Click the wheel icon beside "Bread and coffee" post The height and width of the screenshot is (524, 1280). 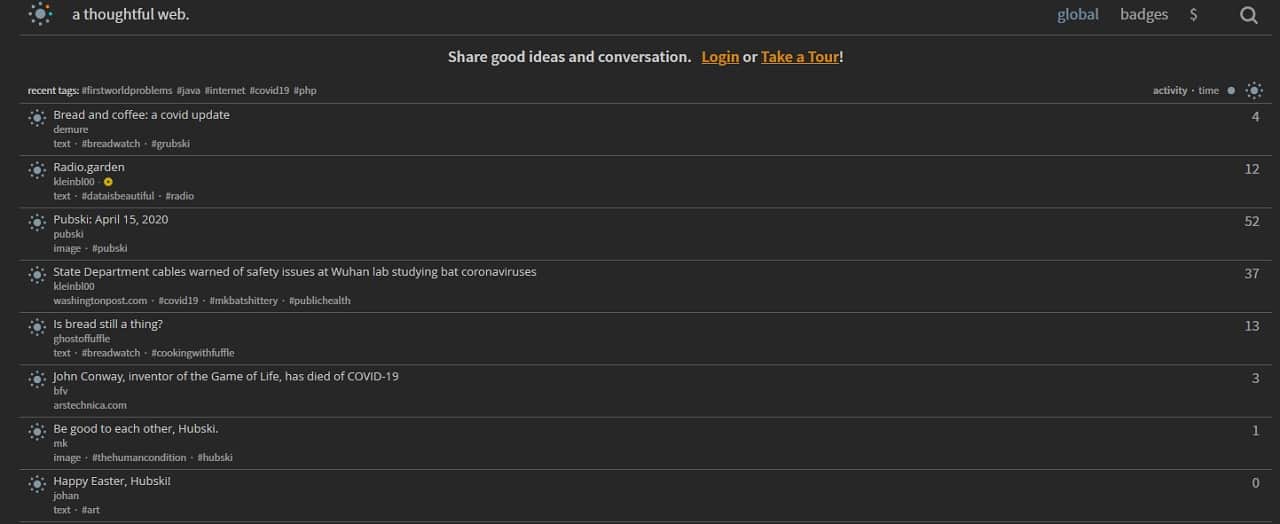(37, 118)
